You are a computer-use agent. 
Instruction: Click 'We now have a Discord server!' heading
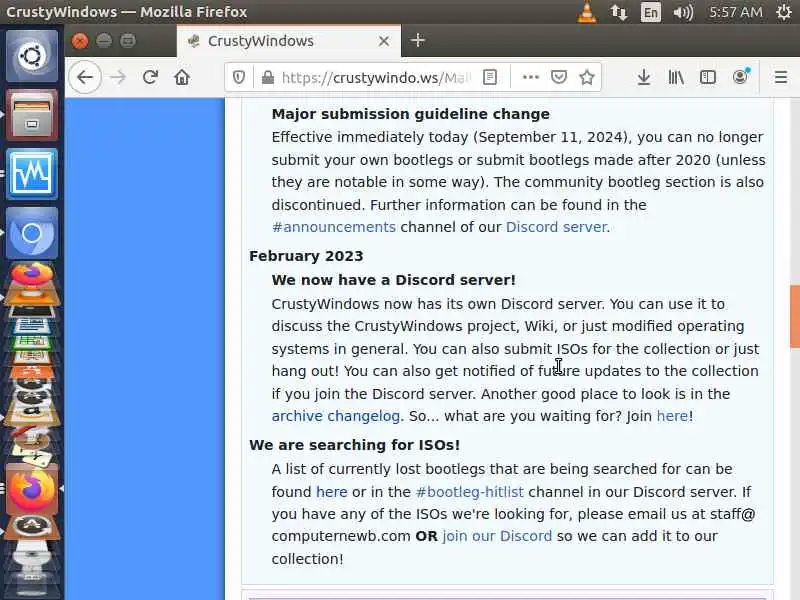pyautogui.click(x=393, y=280)
